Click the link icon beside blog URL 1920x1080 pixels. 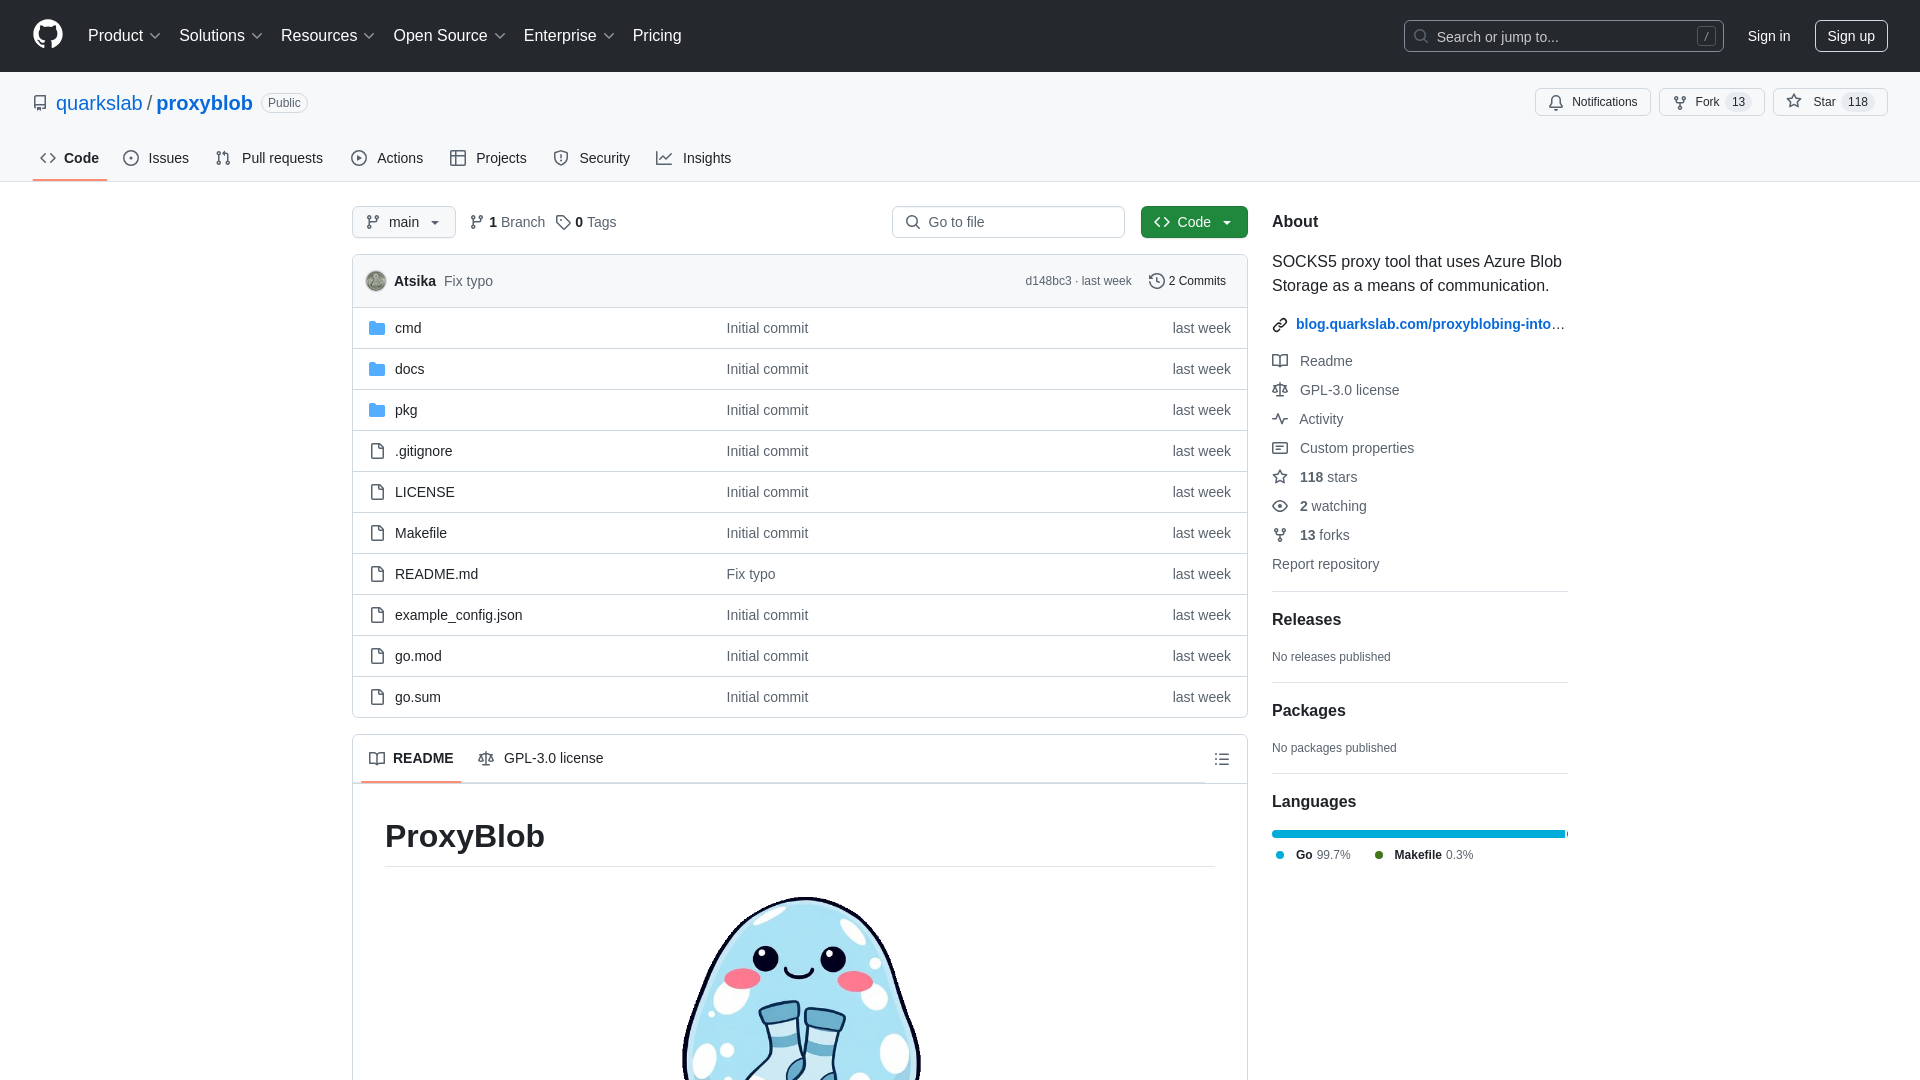pos(1280,324)
